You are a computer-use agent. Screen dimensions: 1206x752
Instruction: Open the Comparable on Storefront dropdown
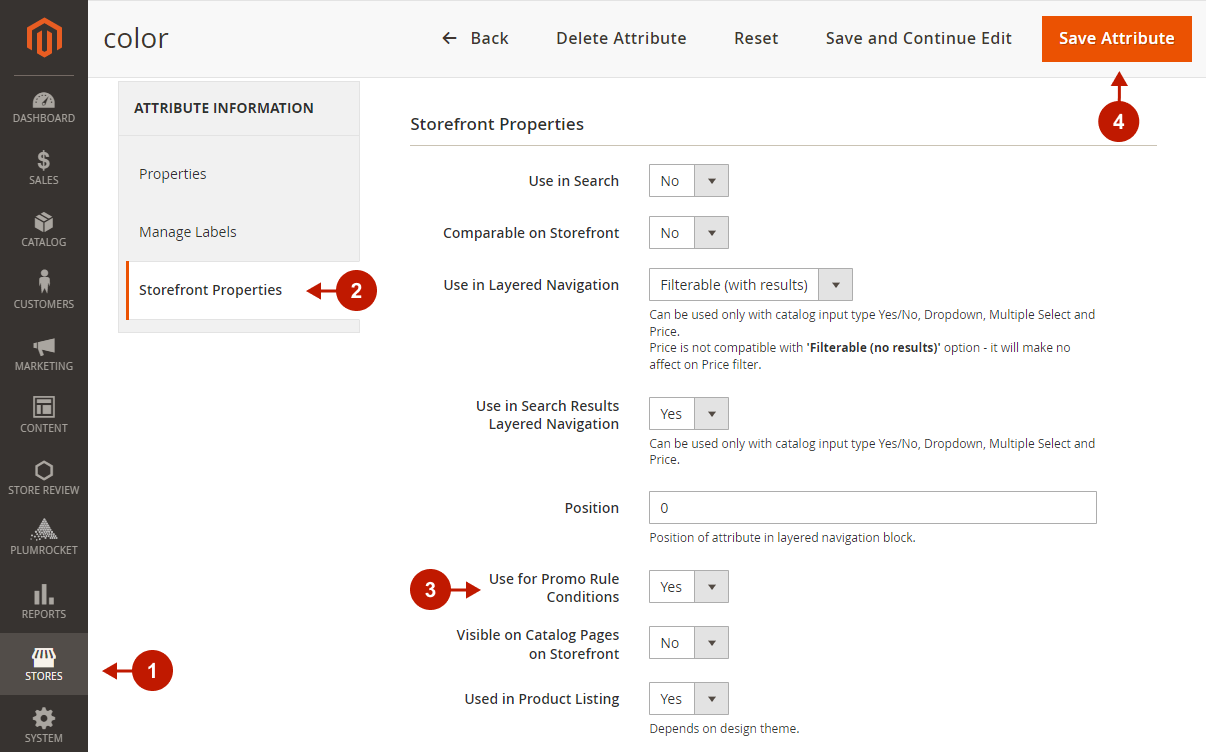coord(689,233)
